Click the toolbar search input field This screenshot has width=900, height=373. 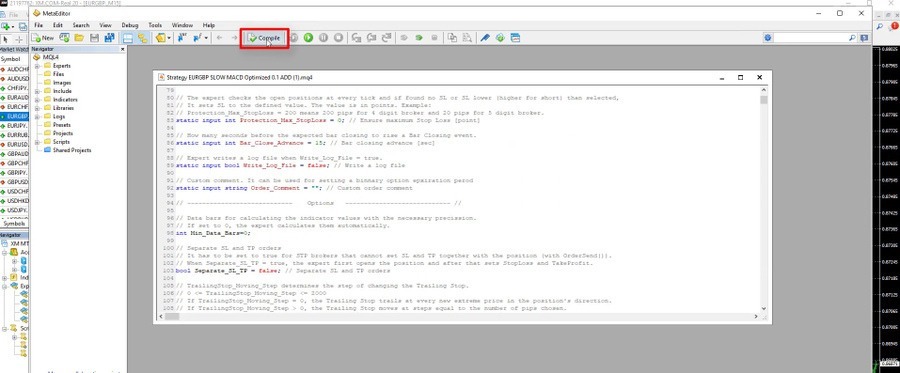pyautogui.click(x=810, y=38)
